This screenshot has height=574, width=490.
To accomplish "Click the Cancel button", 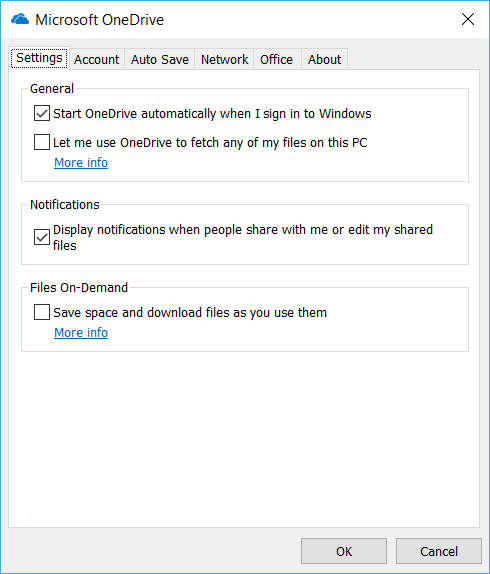I will [x=438, y=551].
